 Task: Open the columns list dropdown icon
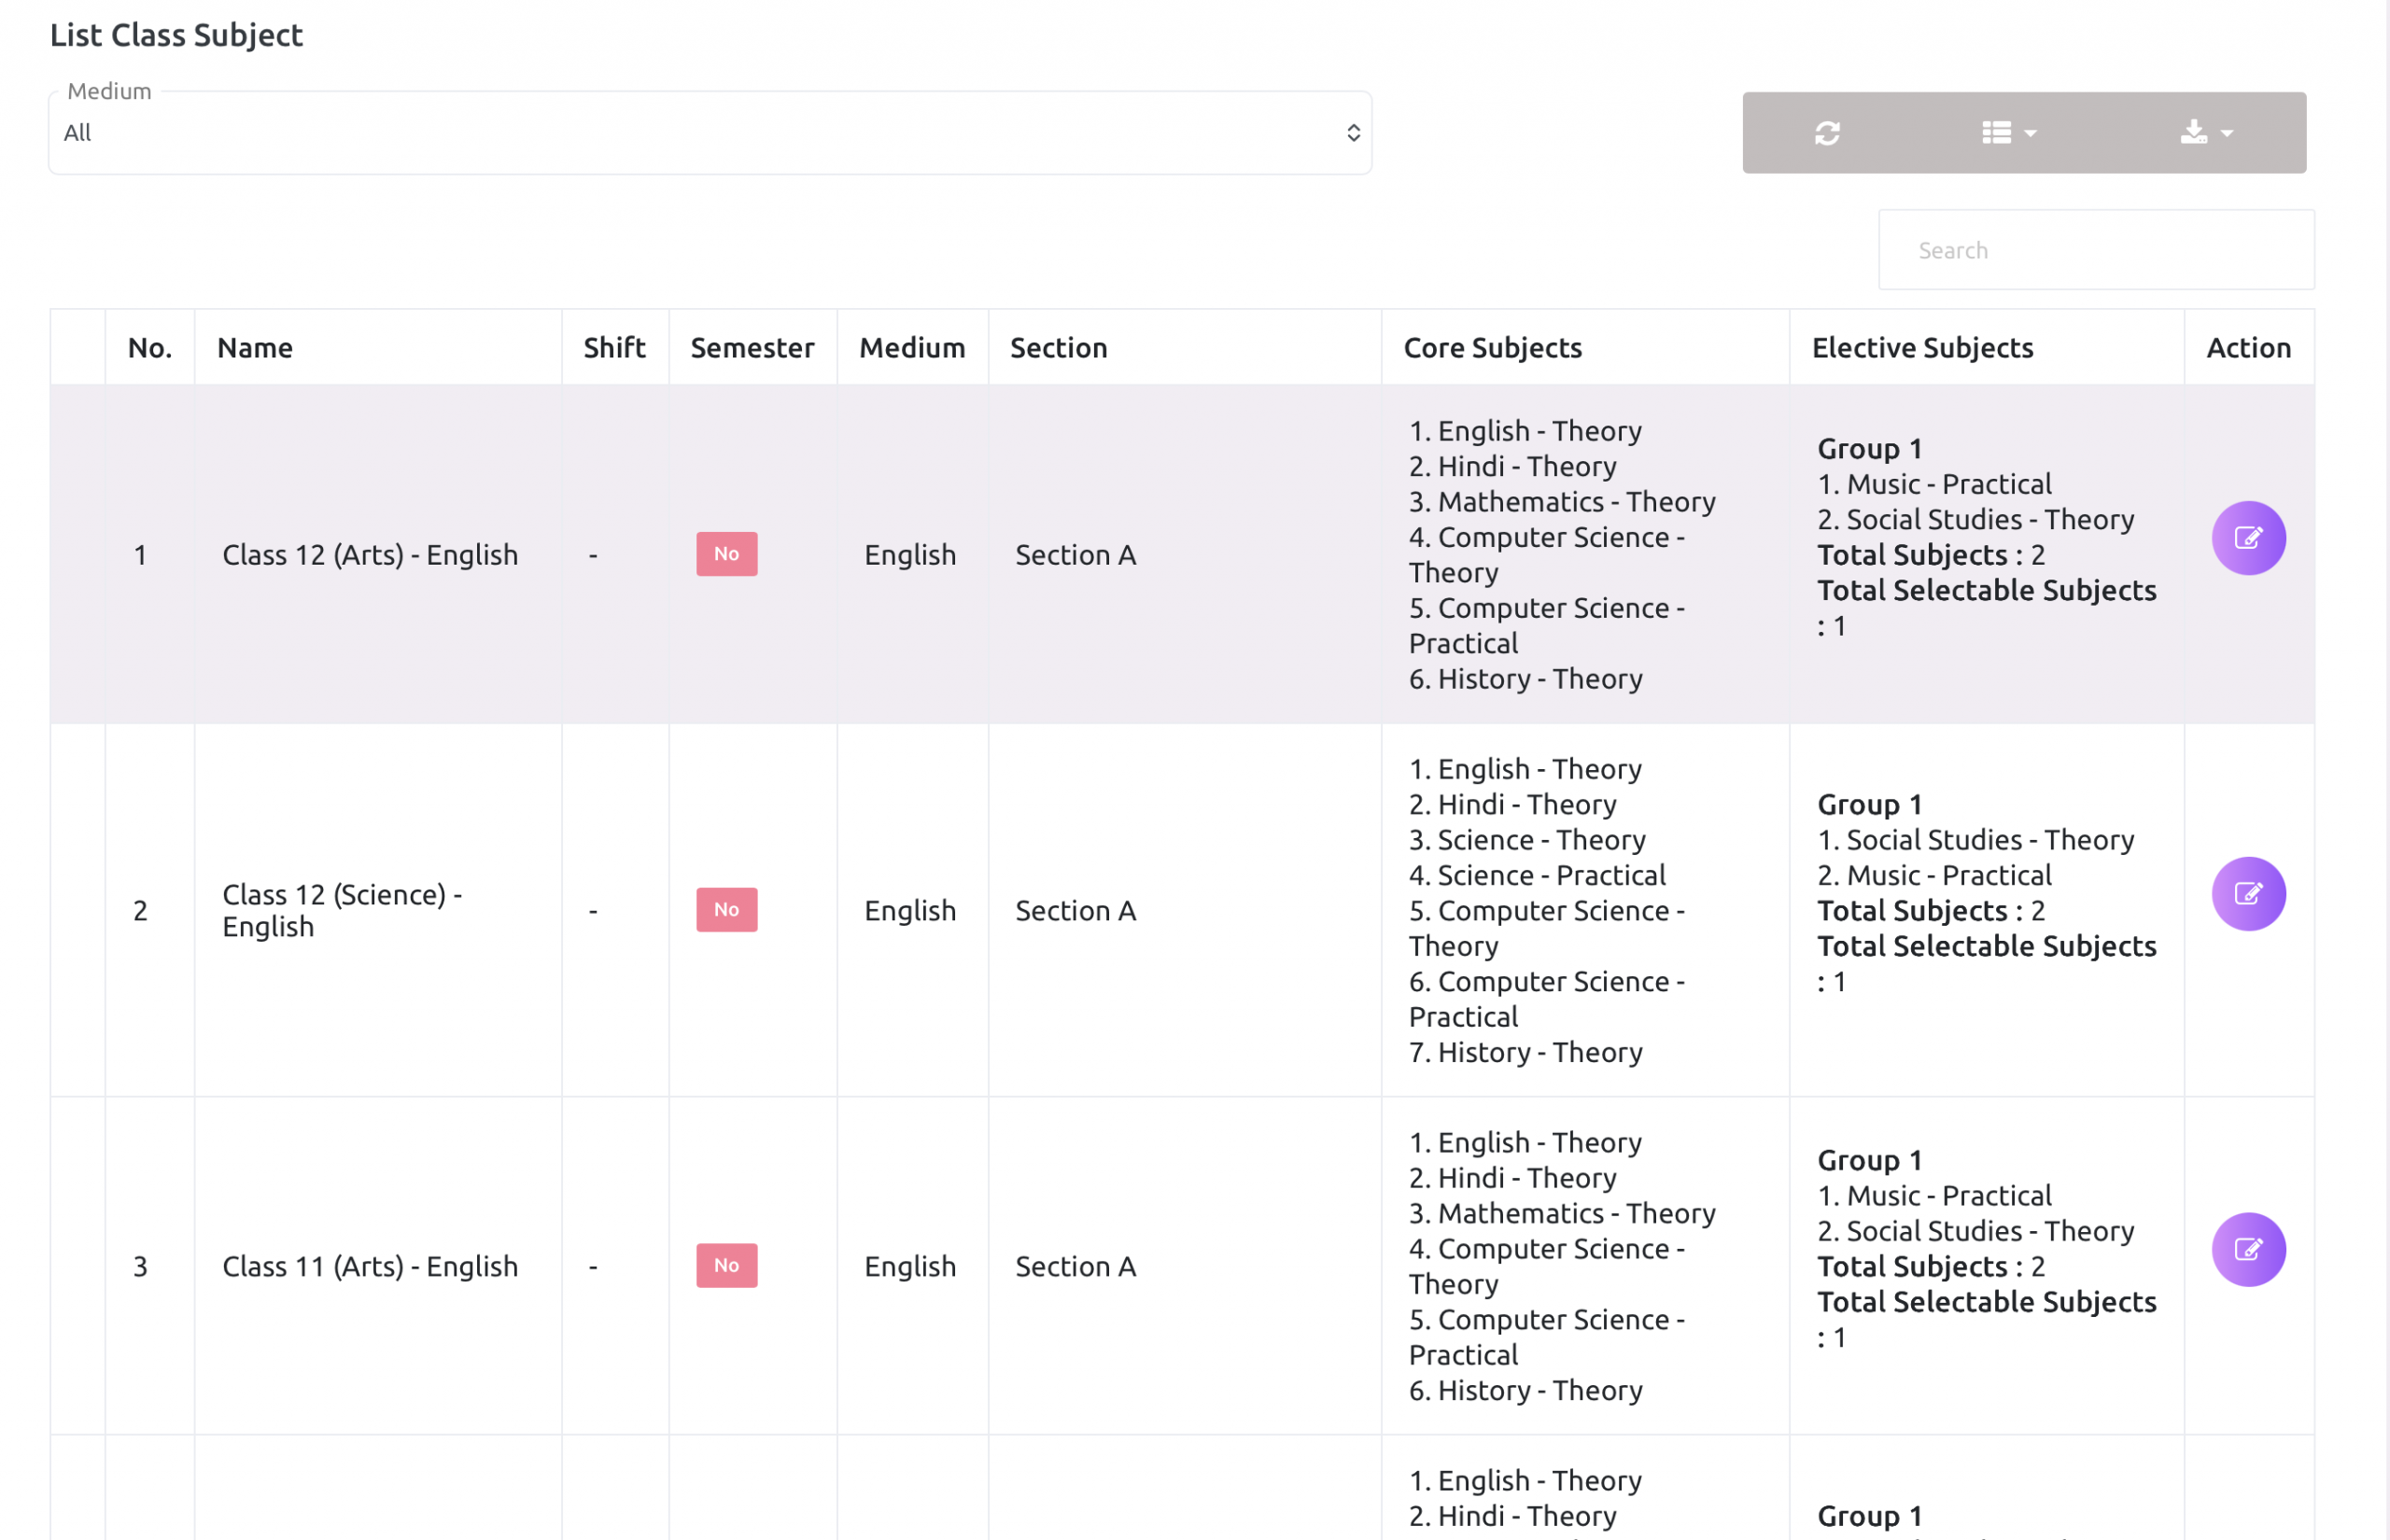2008,133
